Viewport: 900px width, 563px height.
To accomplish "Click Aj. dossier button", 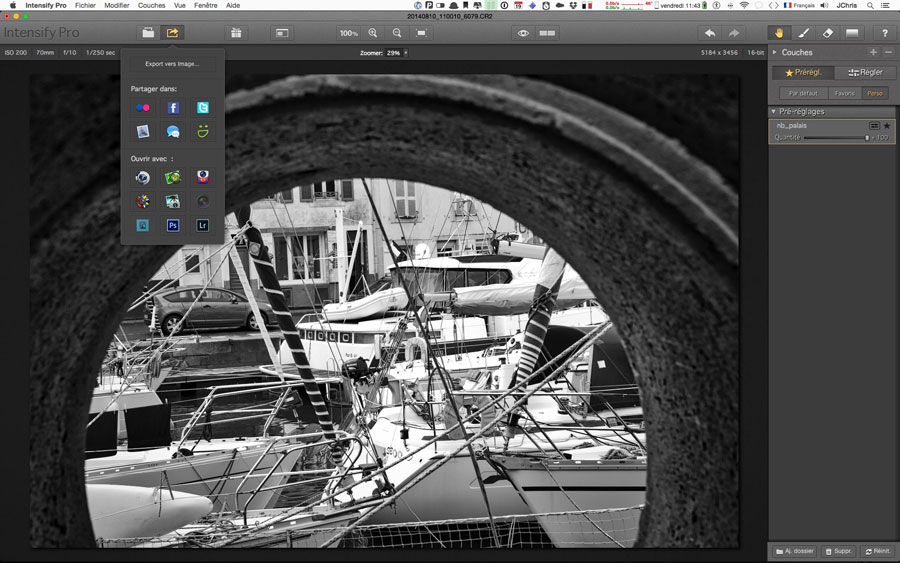I will coord(795,551).
